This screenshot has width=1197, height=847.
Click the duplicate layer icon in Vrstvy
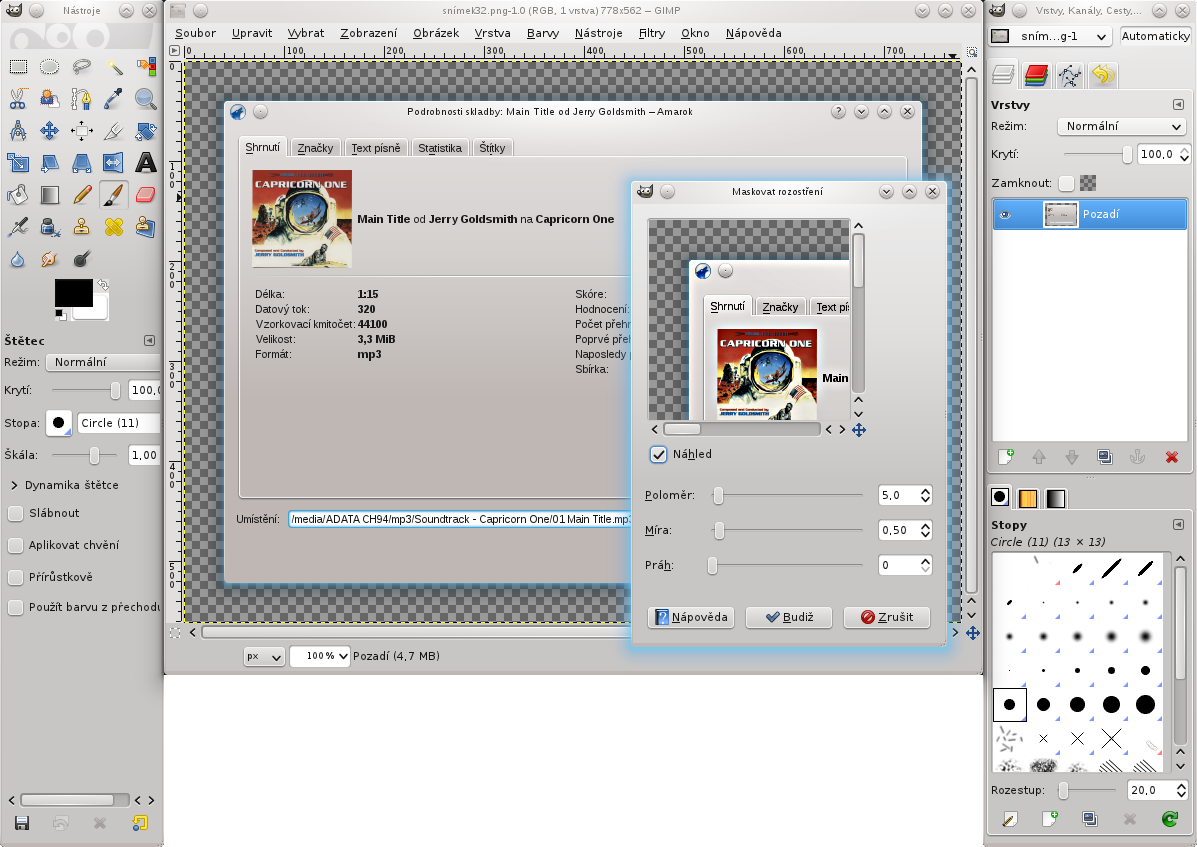point(1105,457)
